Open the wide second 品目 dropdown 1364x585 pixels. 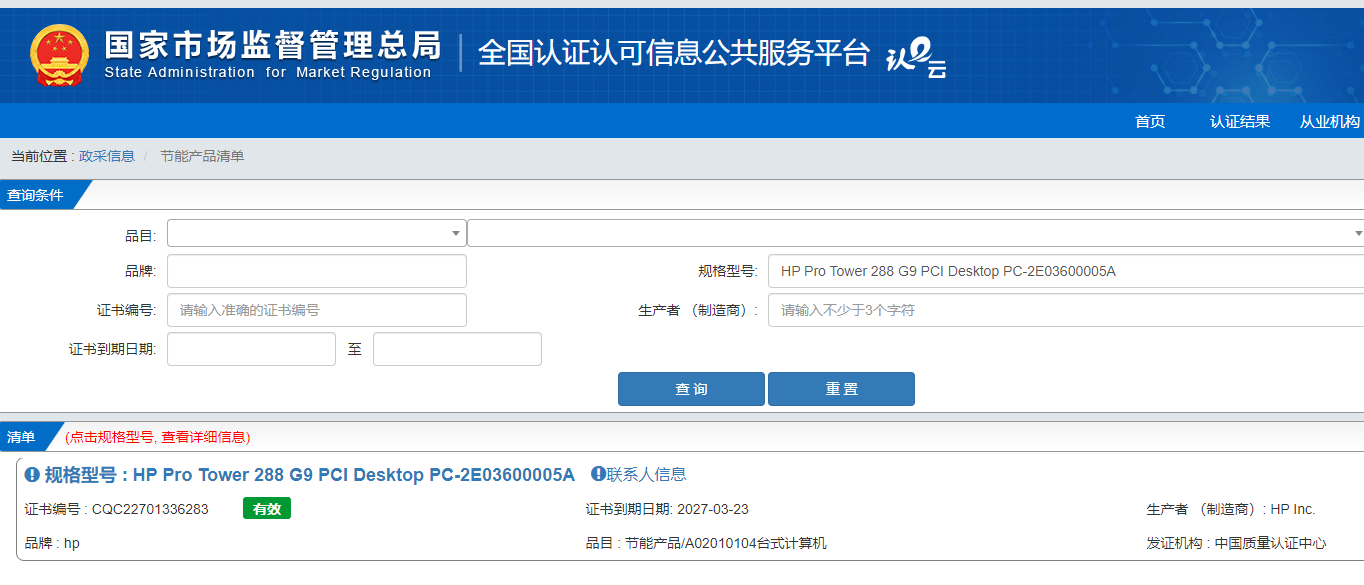coord(915,233)
